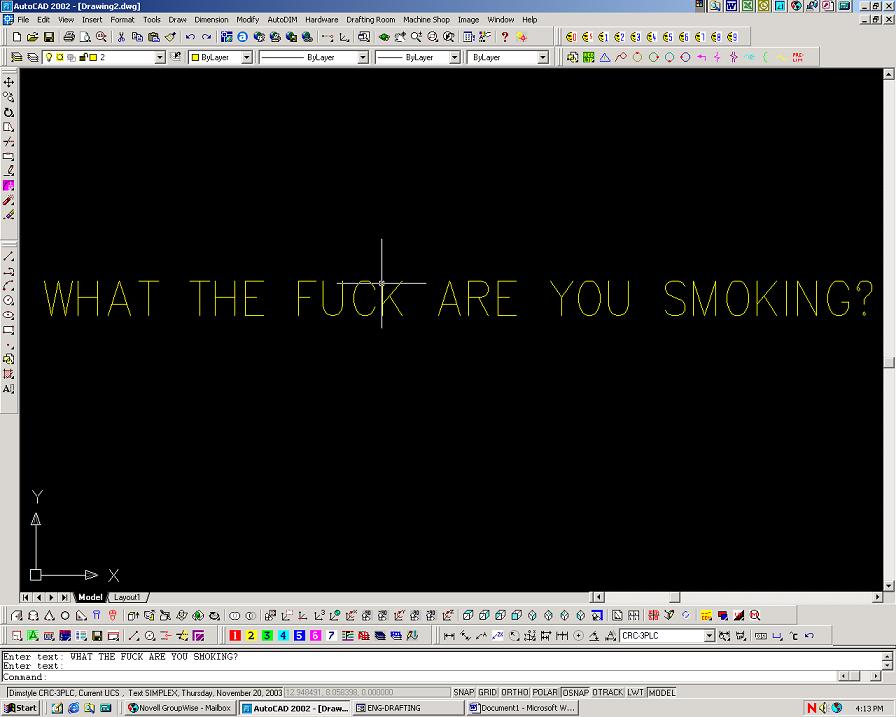Select the Multiline Text tool
The width and height of the screenshot is (896, 717).
[x=9, y=389]
